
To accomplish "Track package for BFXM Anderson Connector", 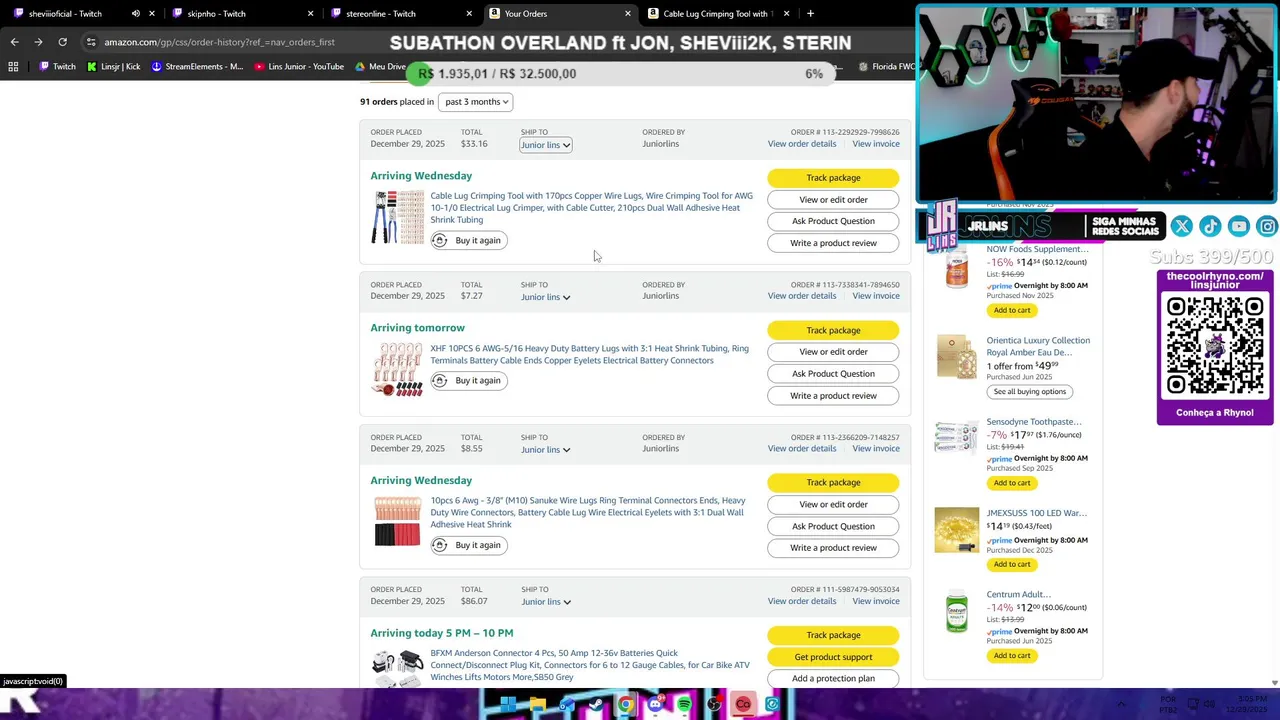I will [x=833, y=635].
